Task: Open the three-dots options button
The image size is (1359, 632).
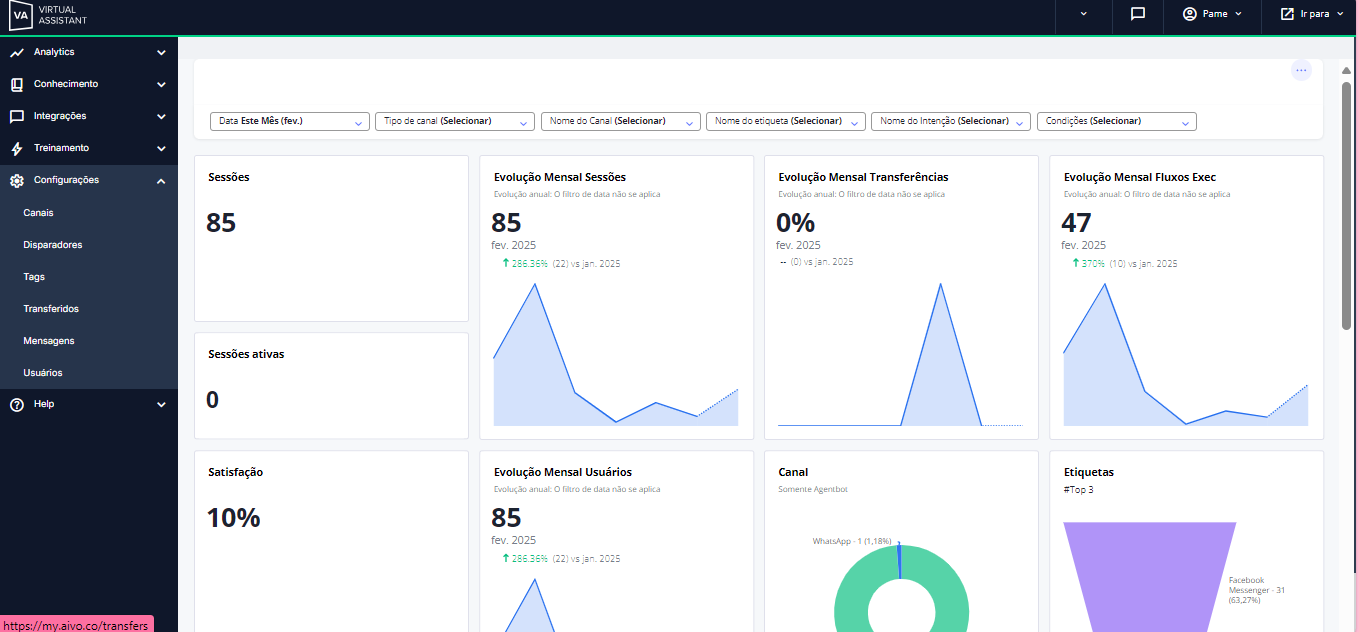Action: pyautogui.click(x=1301, y=70)
